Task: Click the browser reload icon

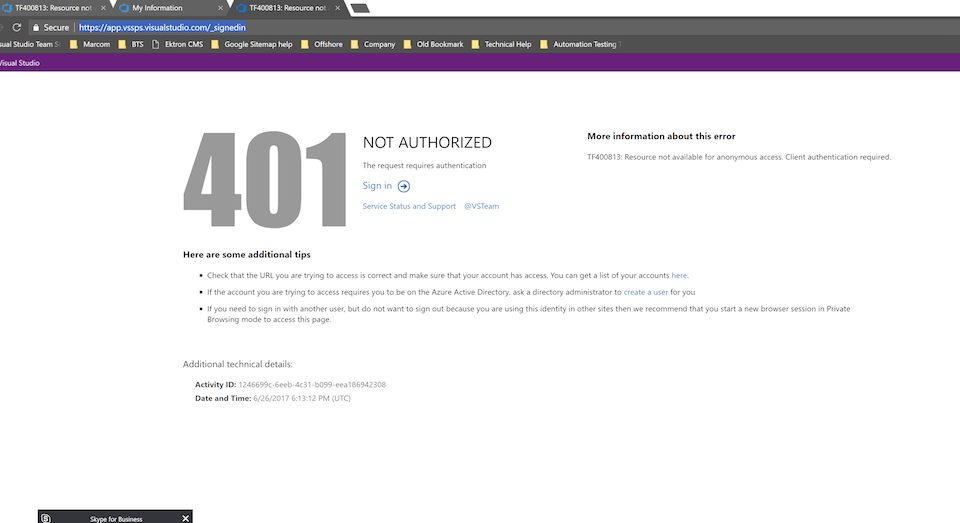Action: pos(17,28)
